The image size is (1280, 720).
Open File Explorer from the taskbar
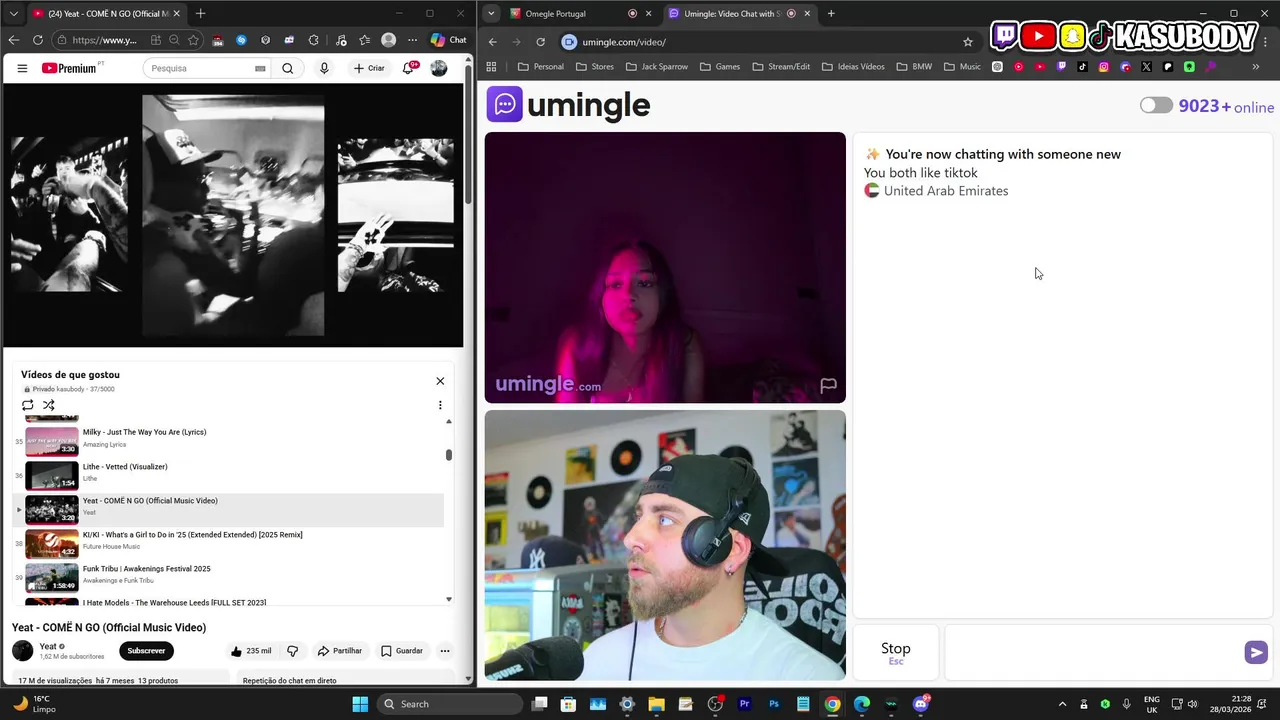pyautogui.click(x=656, y=704)
